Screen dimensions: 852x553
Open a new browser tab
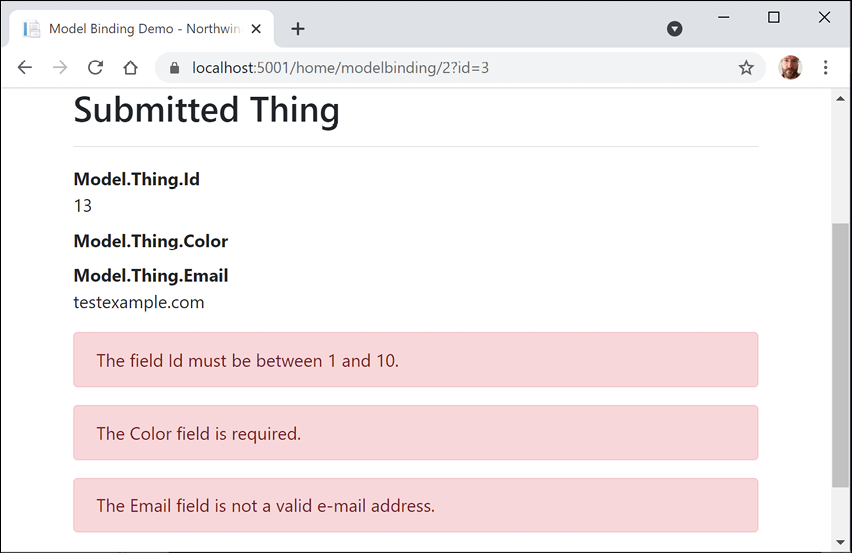[x=297, y=29]
